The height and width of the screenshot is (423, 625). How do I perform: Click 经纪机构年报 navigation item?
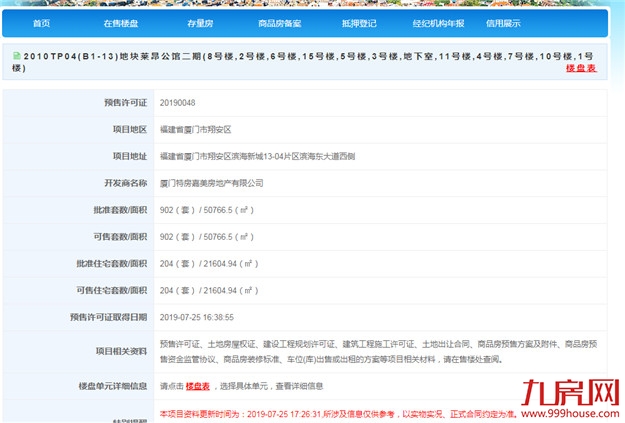pyautogui.click(x=438, y=23)
